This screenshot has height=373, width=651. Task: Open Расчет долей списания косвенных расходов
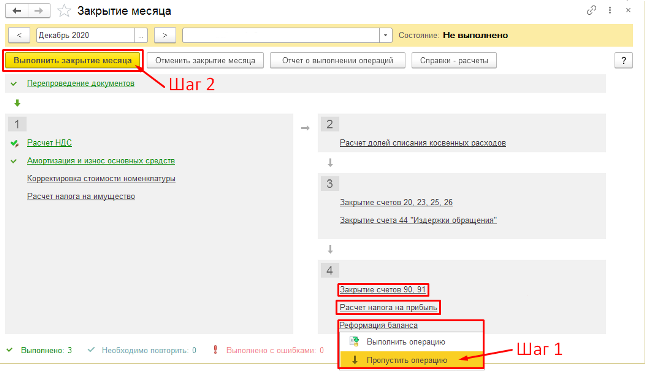pos(423,143)
